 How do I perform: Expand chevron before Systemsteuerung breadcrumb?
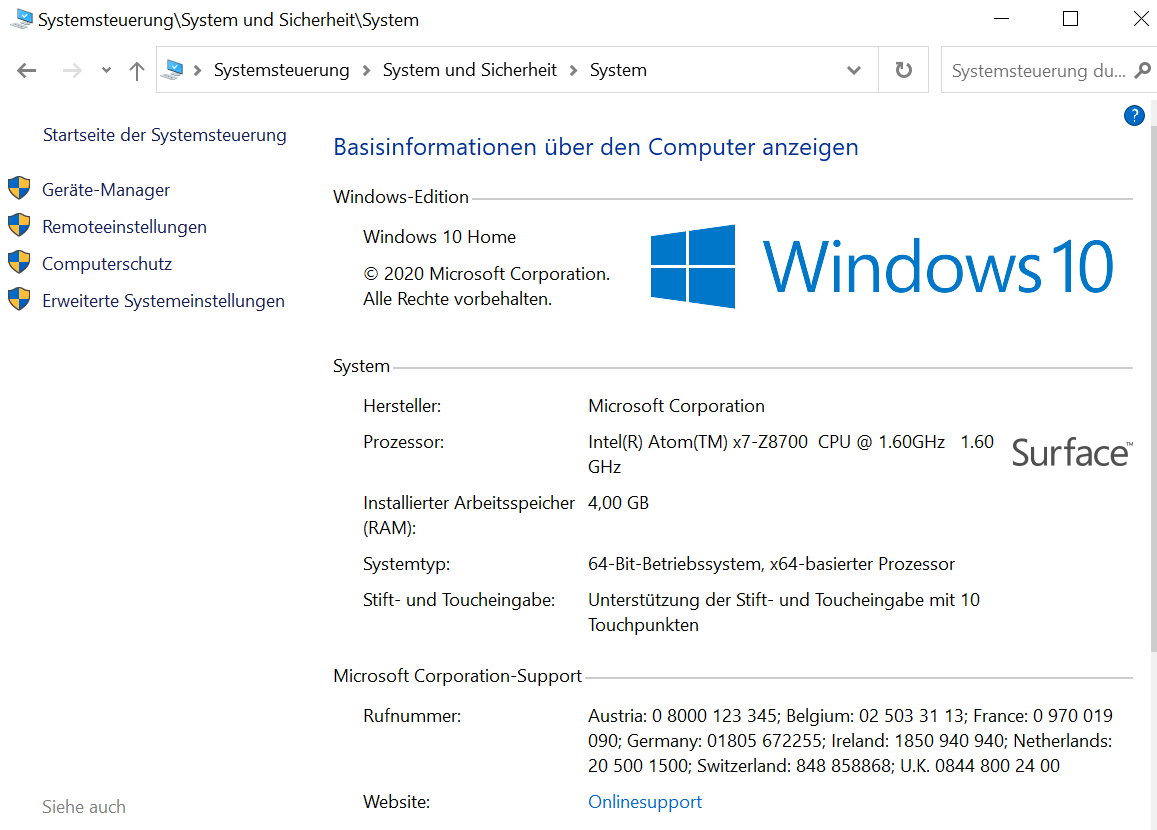pos(197,71)
